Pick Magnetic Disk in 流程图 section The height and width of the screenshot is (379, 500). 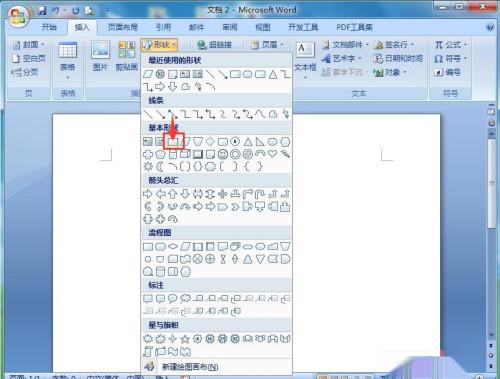tap(160, 272)
